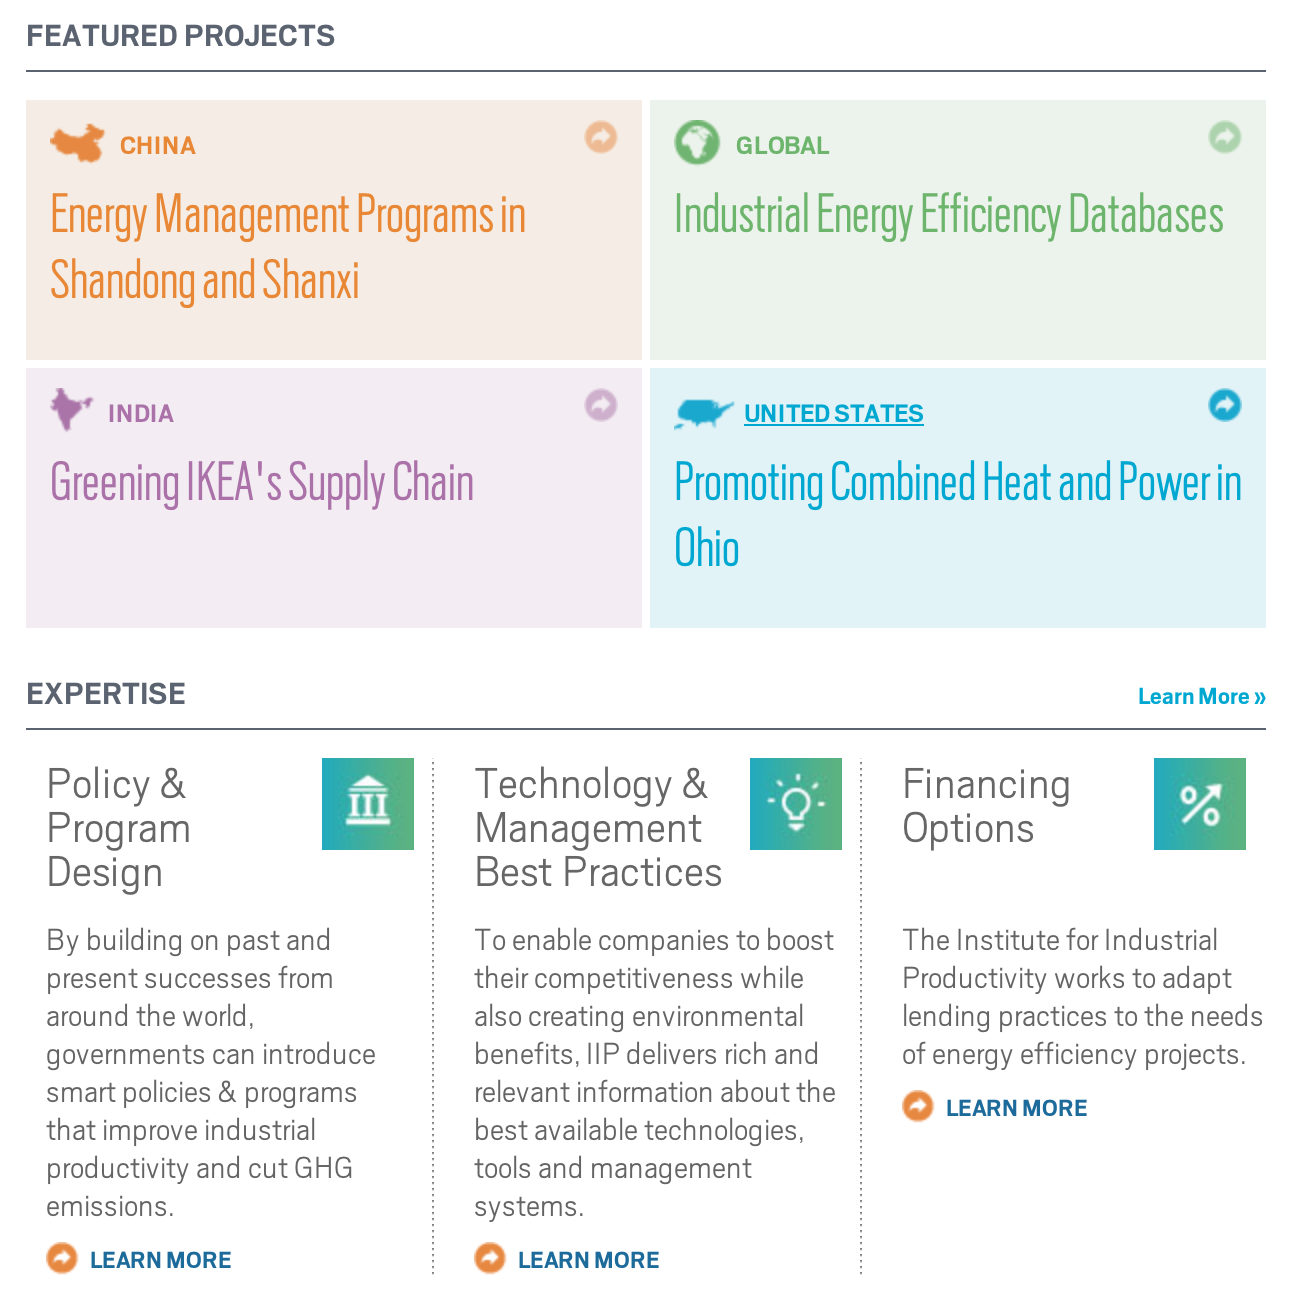
Task: Open the UNITED STATES country link
Action: pyautogui.click(x=834, y=413)
